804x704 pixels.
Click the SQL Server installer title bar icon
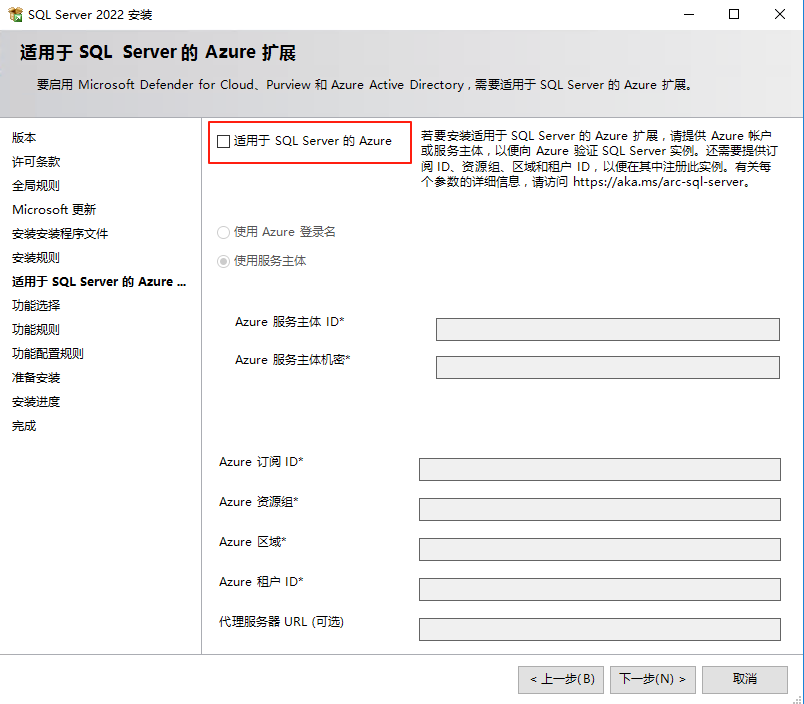[x=15, y=15]
